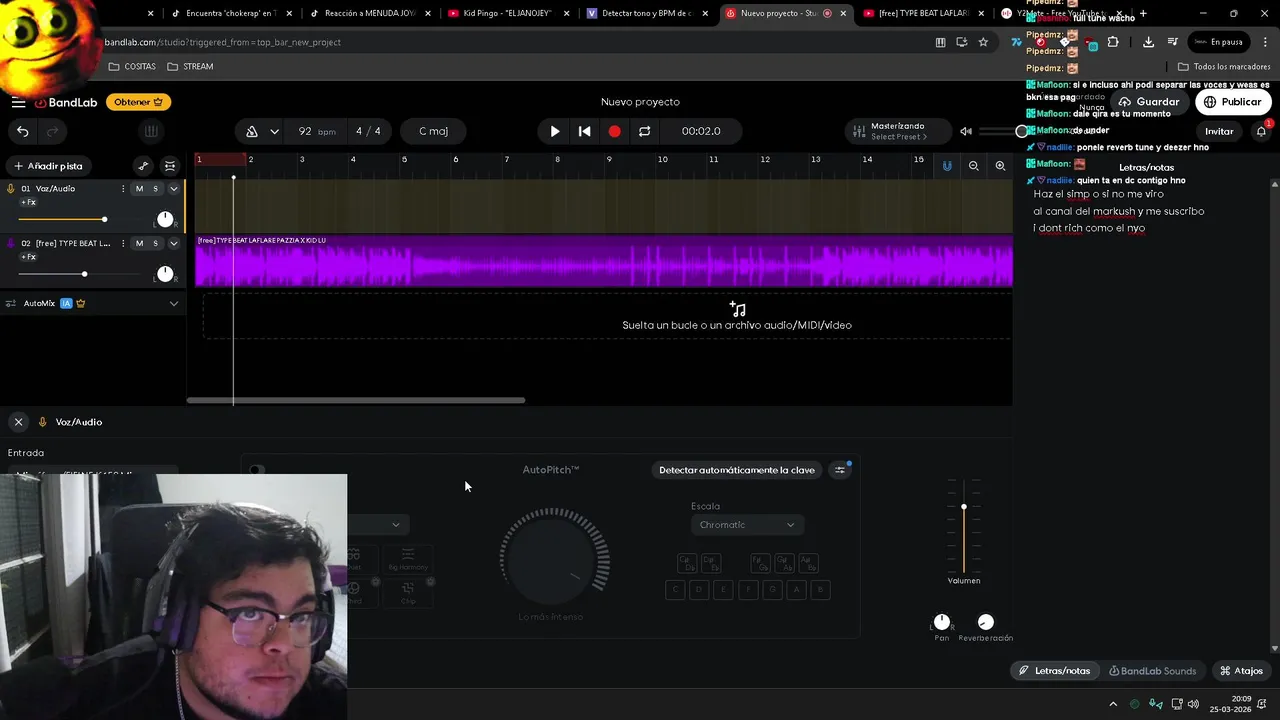Expand the TYPE BEAT track chevron
This screenshot has width=1280, height=720.
click(x=173, y=243)
